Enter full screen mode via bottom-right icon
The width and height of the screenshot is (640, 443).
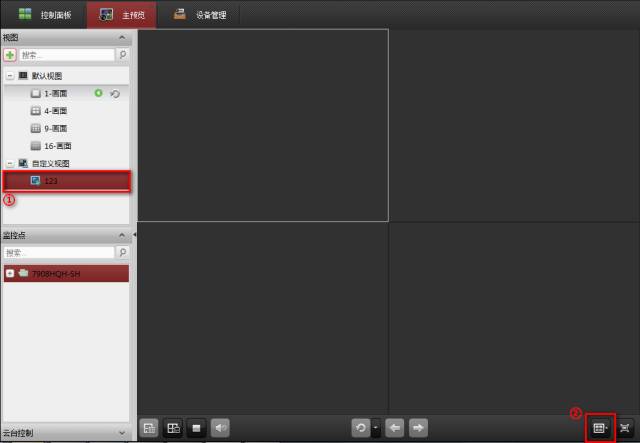(x=627, y=428)
